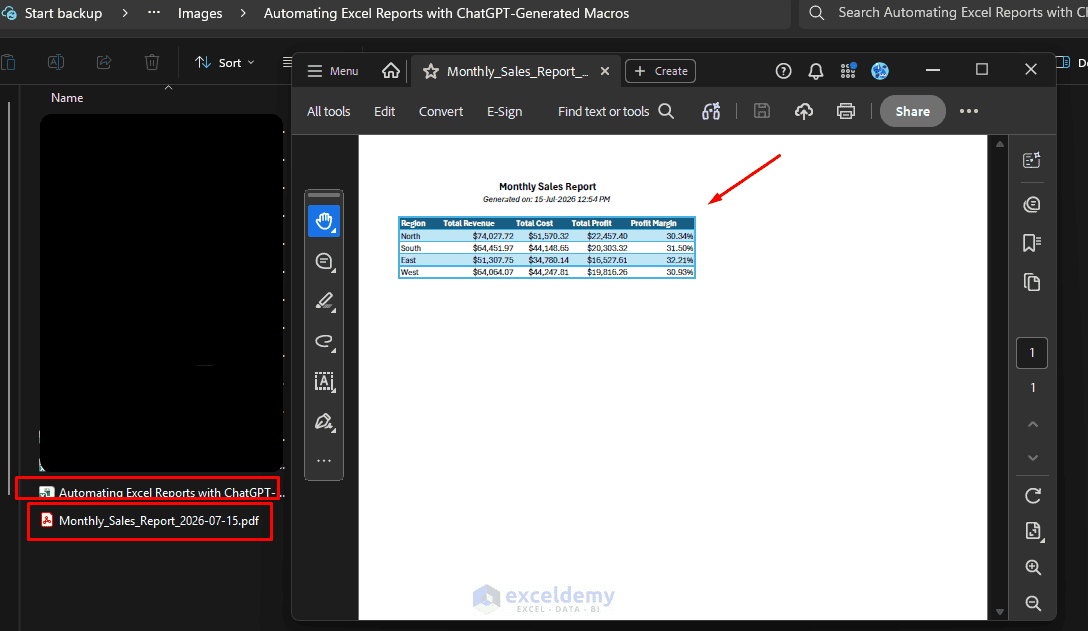Upload file to cloud storage
Viewport: 1088px width, 631px height.
(804, 111)
